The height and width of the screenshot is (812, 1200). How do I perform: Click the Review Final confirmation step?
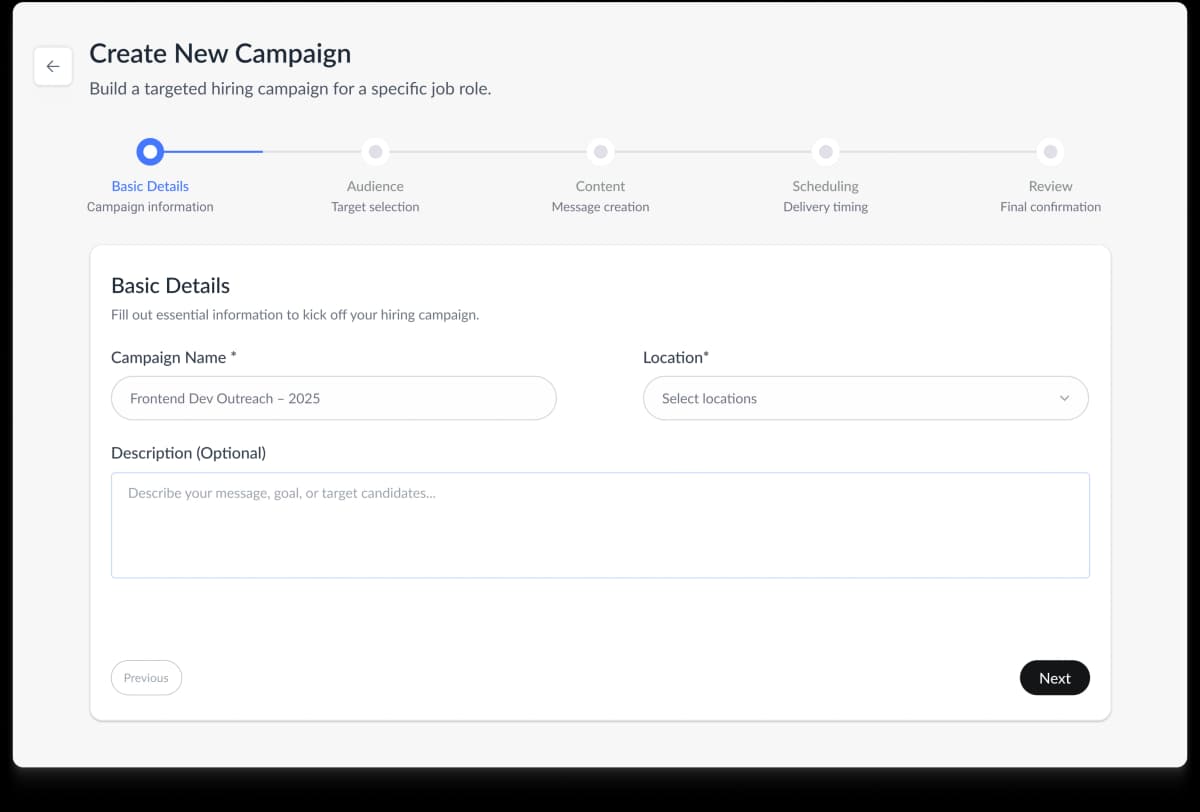pyautogui.click(x=1050, y=196)
